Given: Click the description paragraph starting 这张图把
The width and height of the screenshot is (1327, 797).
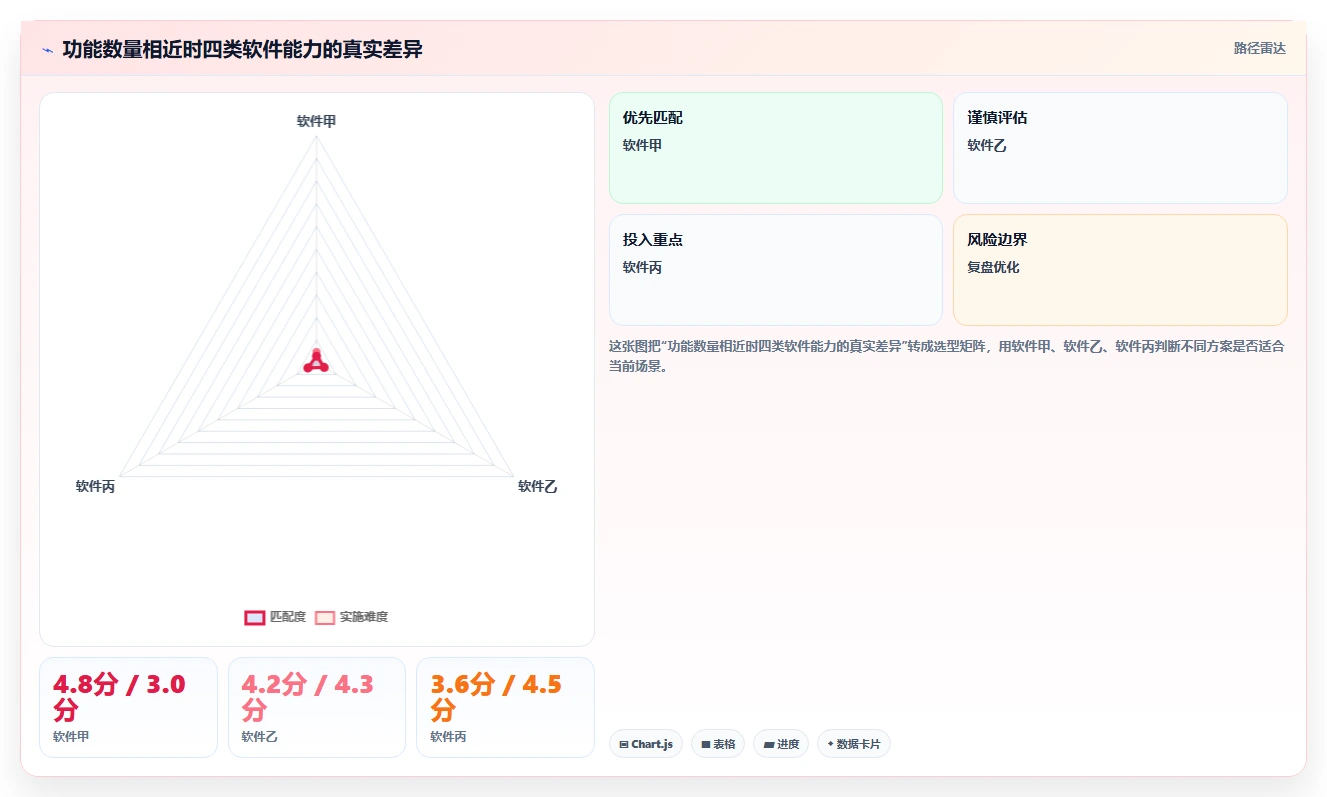Looking at the screenshot, I should coord(947,356).
